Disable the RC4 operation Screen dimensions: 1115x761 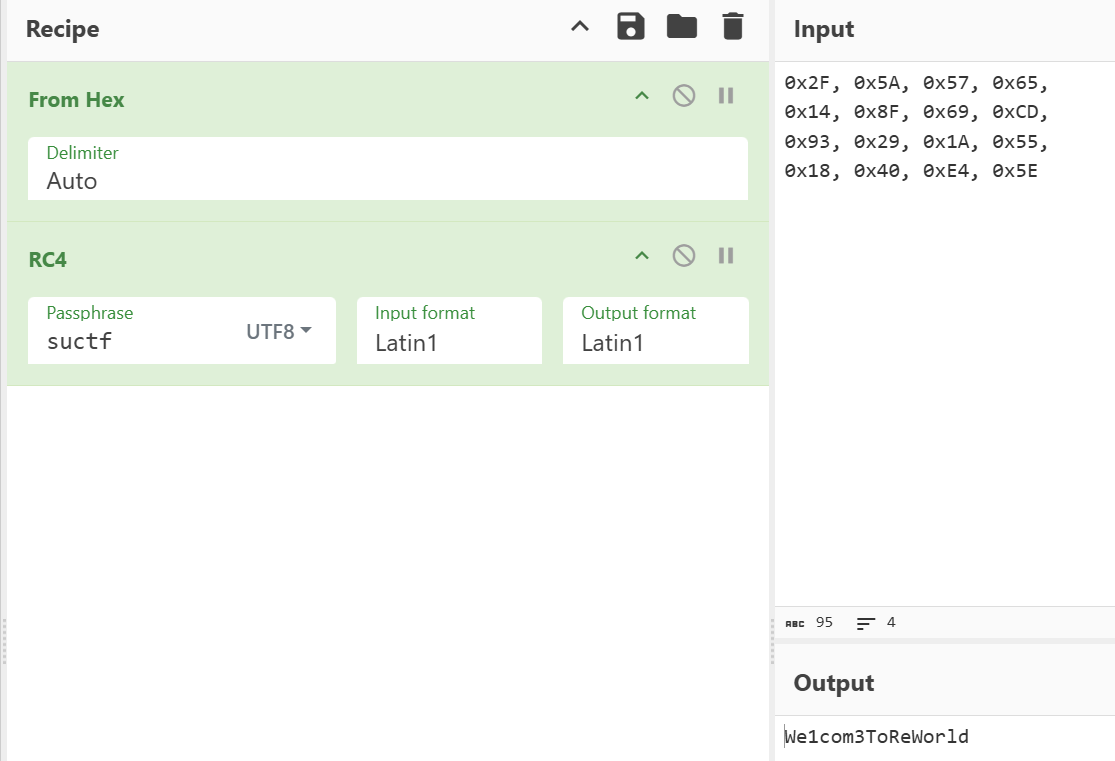pyautogui.click(x=684, y=256)
